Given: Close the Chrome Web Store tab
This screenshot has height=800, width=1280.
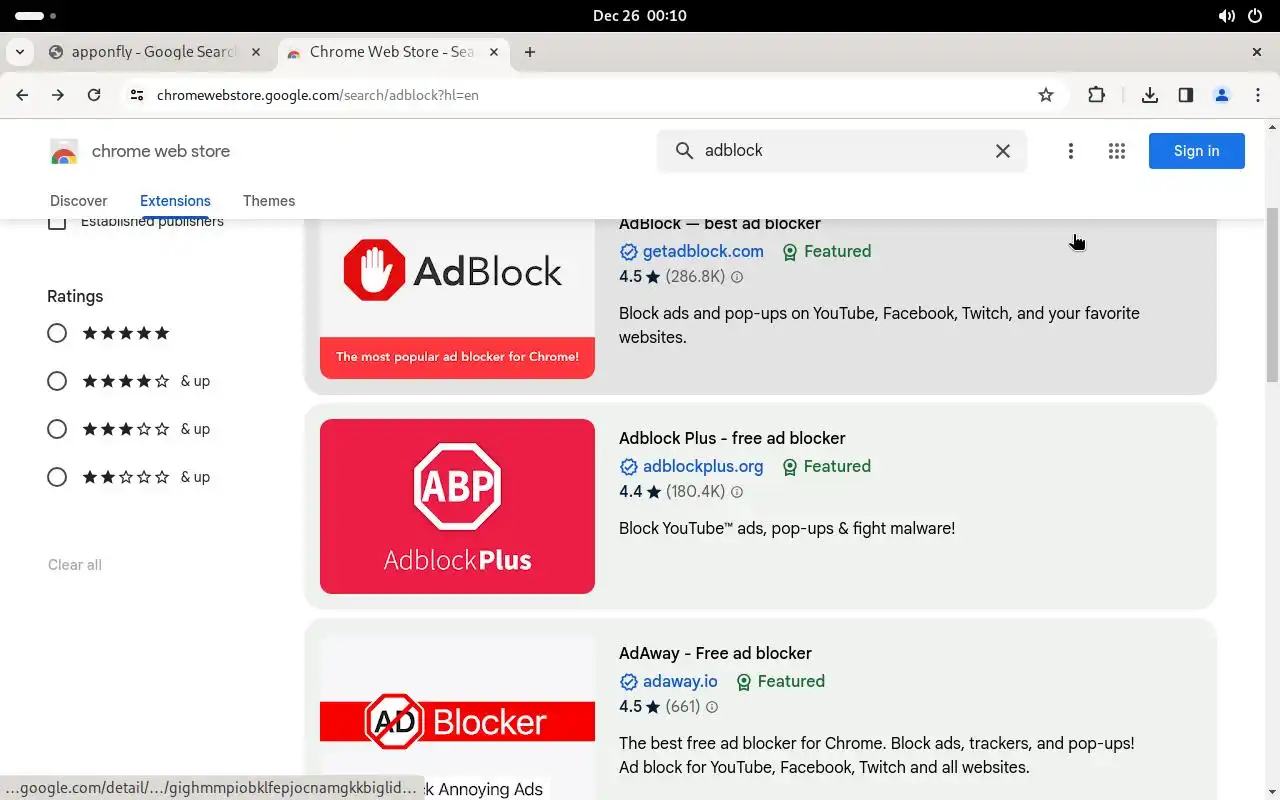Looking at the screenshot, I should pos(494,52).
